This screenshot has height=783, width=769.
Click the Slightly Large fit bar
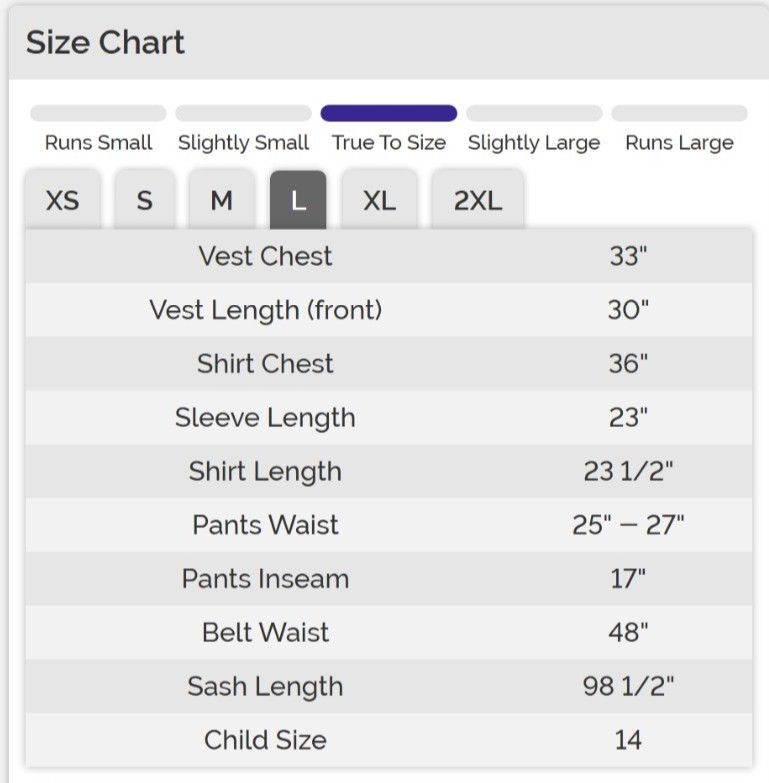[534, 114]
